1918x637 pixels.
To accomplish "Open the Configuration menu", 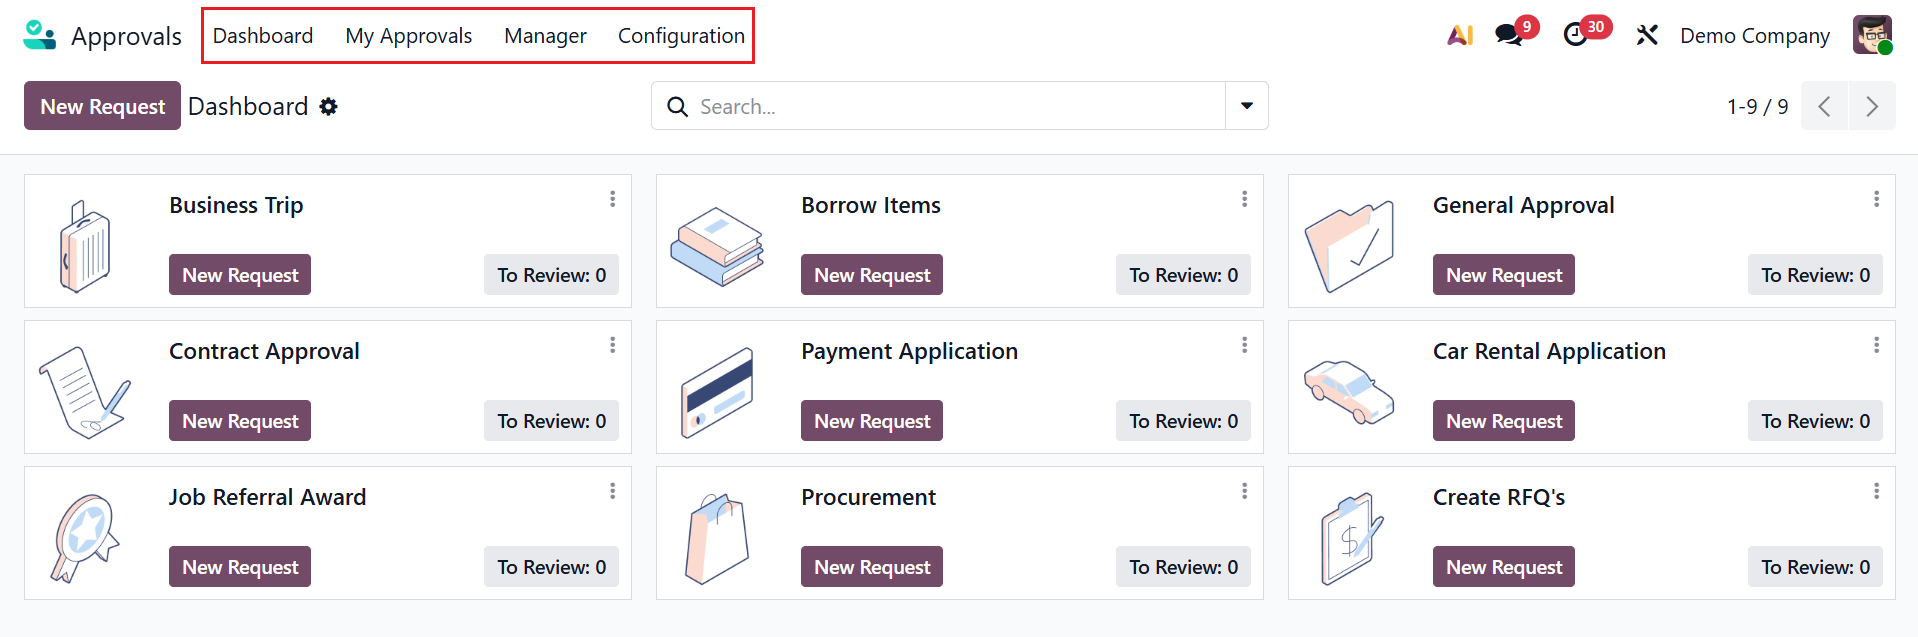I will click(681, 36).
